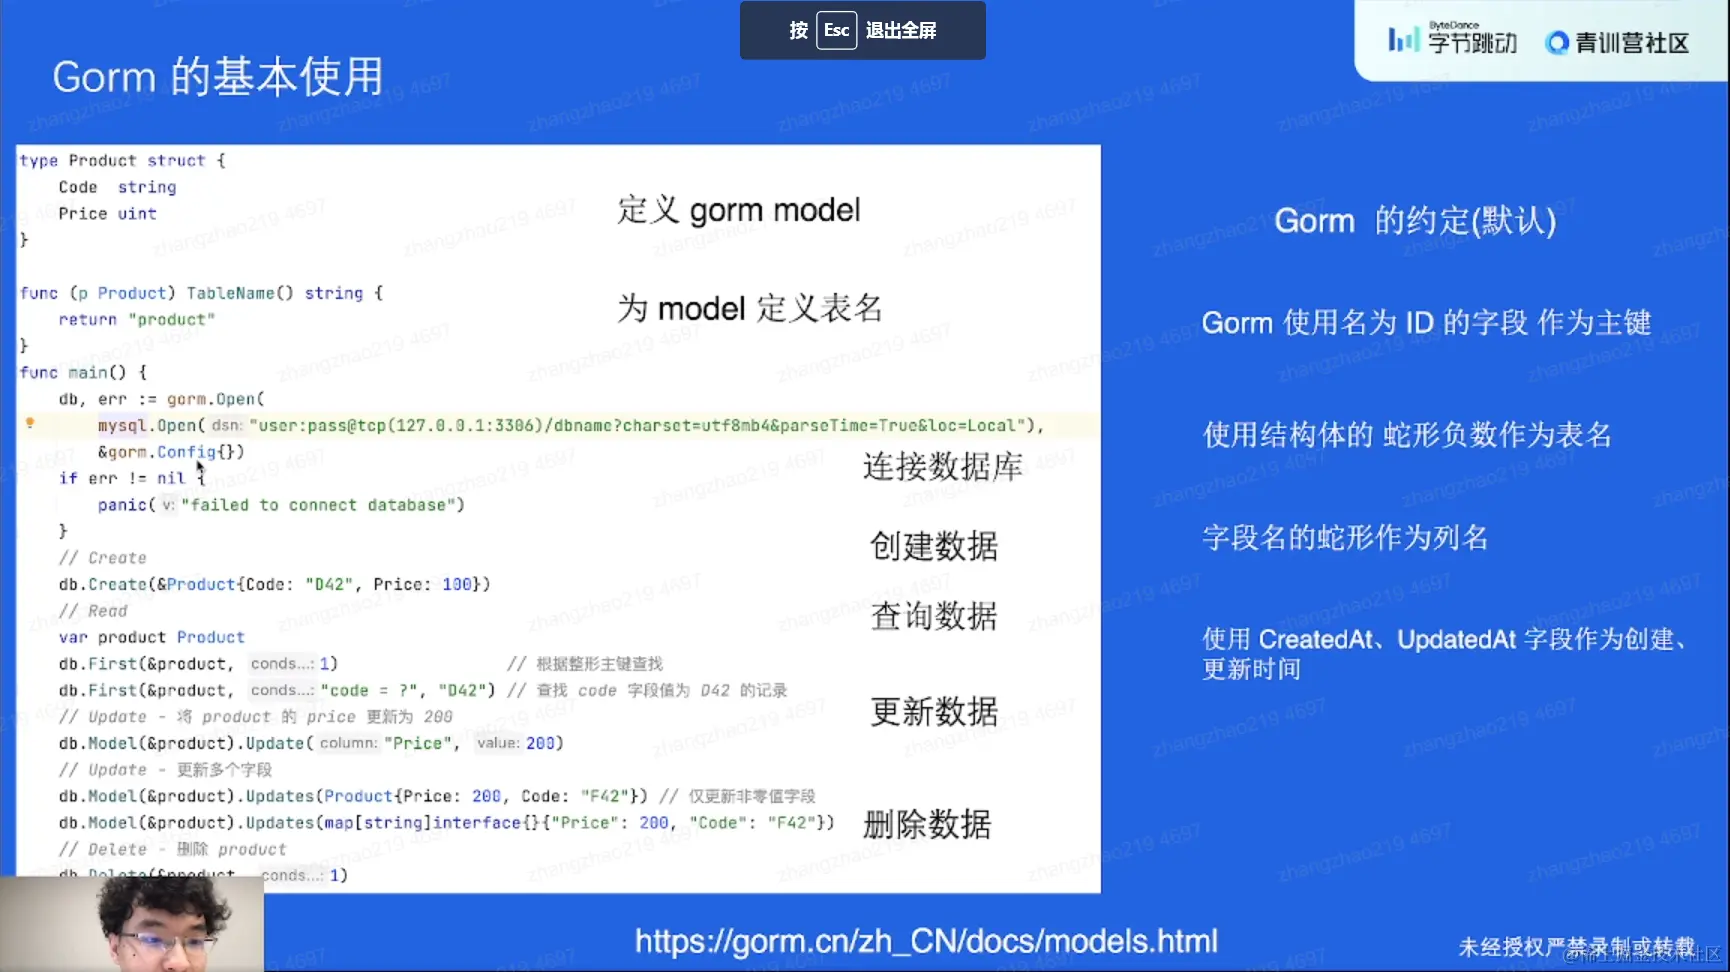
Task: Click the "if err != nil {" line
Action: coord(132,479)
